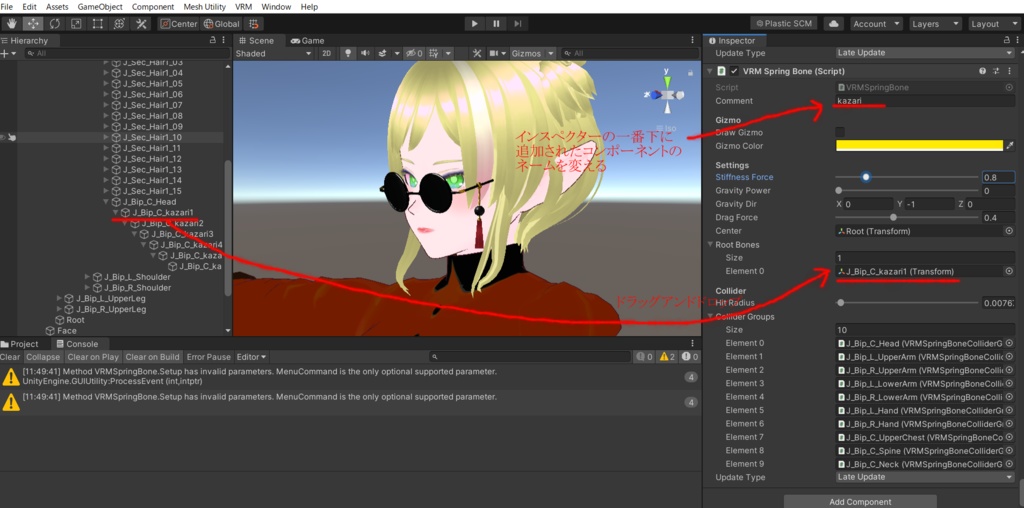Viewport: 1024px width, 508px height.
Task: Open the Component menu
Action: point(153,7)
